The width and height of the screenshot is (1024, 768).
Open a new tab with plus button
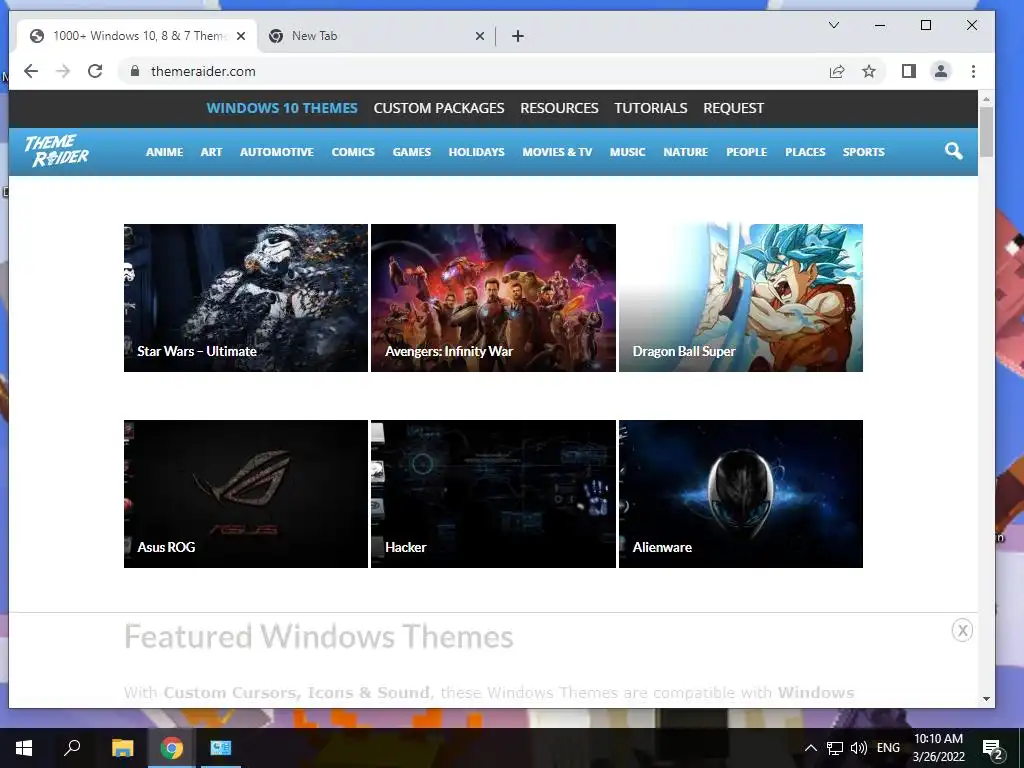(x=518, y=36)
